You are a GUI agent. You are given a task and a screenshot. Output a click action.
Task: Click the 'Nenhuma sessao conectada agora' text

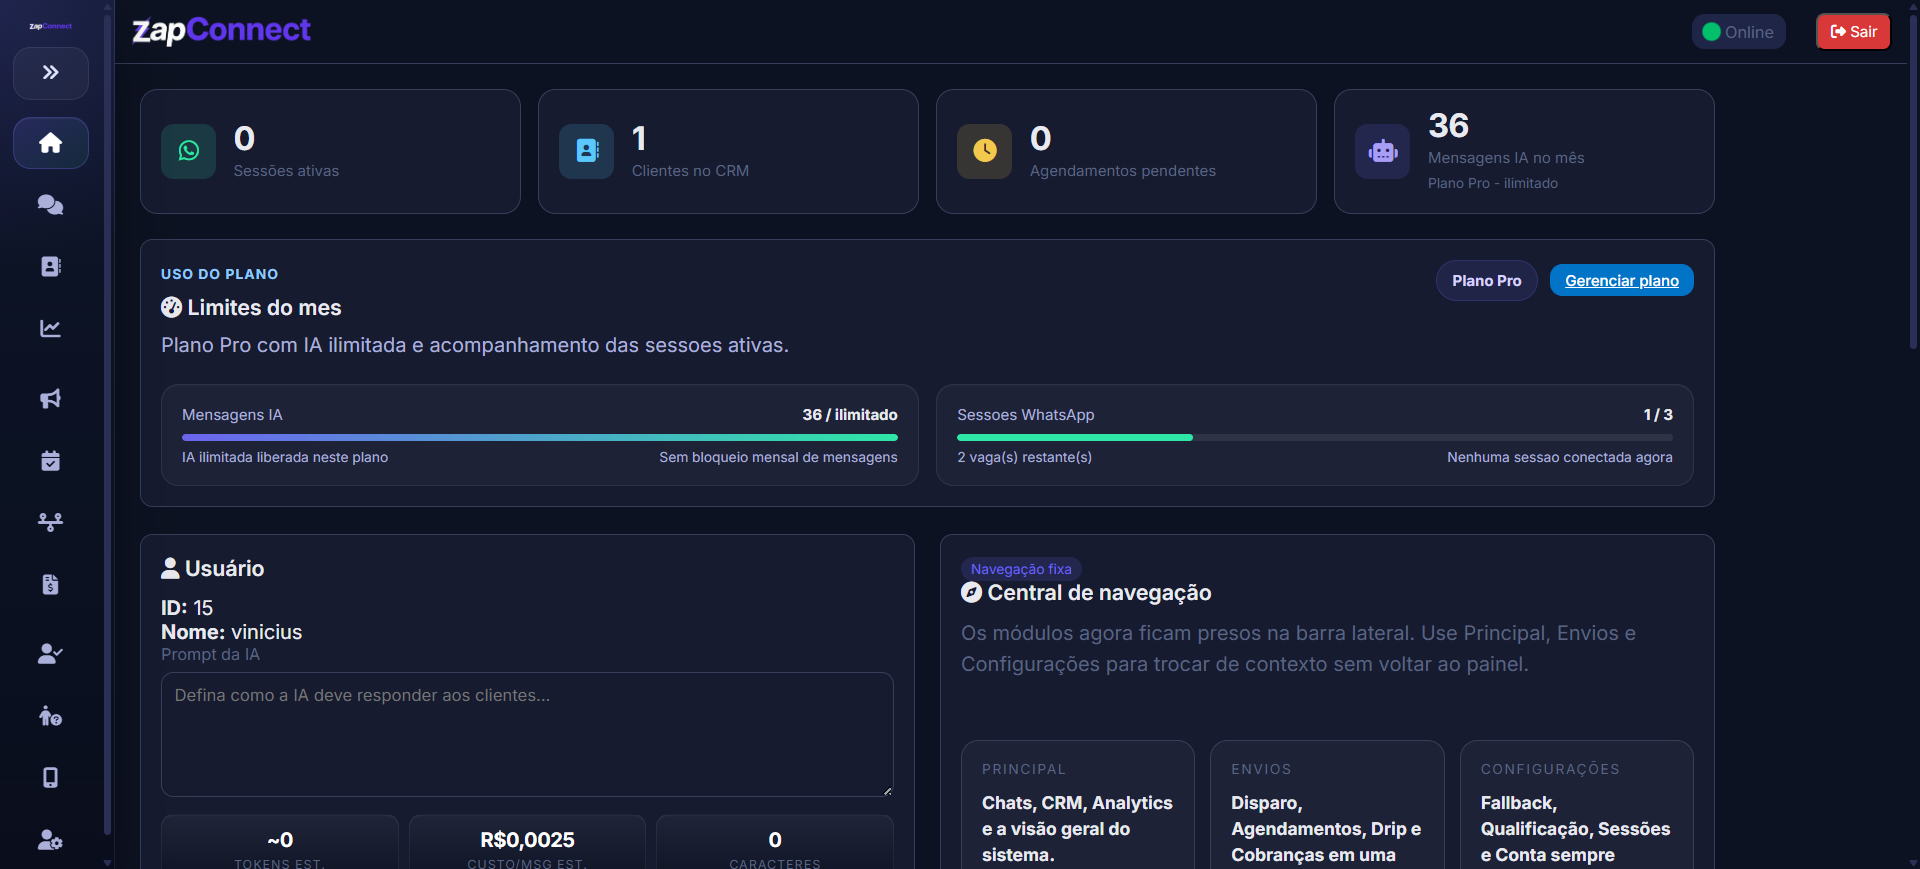point(1560,457)
